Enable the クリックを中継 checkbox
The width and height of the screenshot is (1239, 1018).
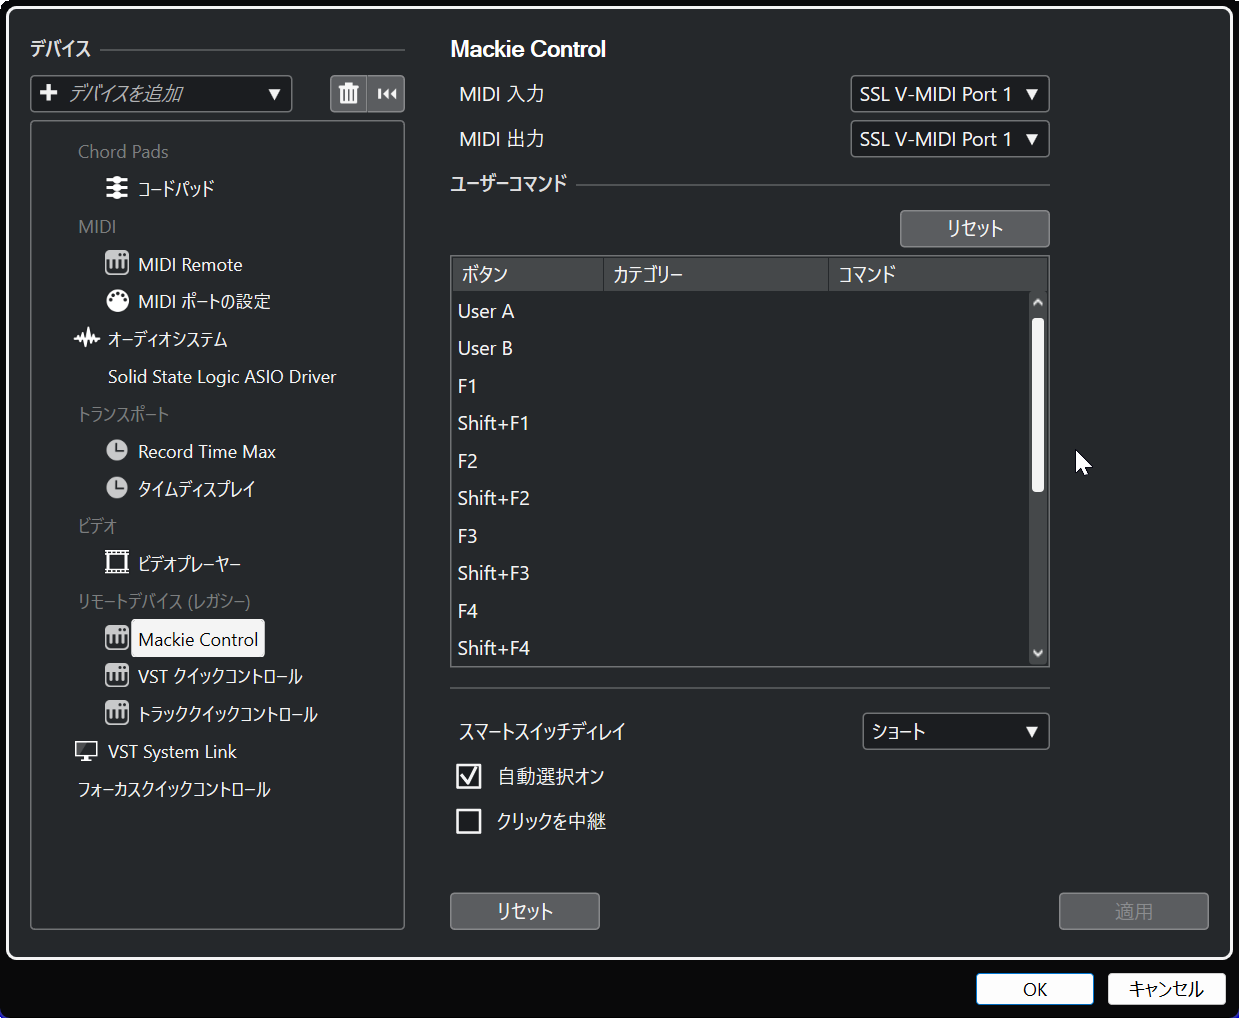tap(469, 821)
